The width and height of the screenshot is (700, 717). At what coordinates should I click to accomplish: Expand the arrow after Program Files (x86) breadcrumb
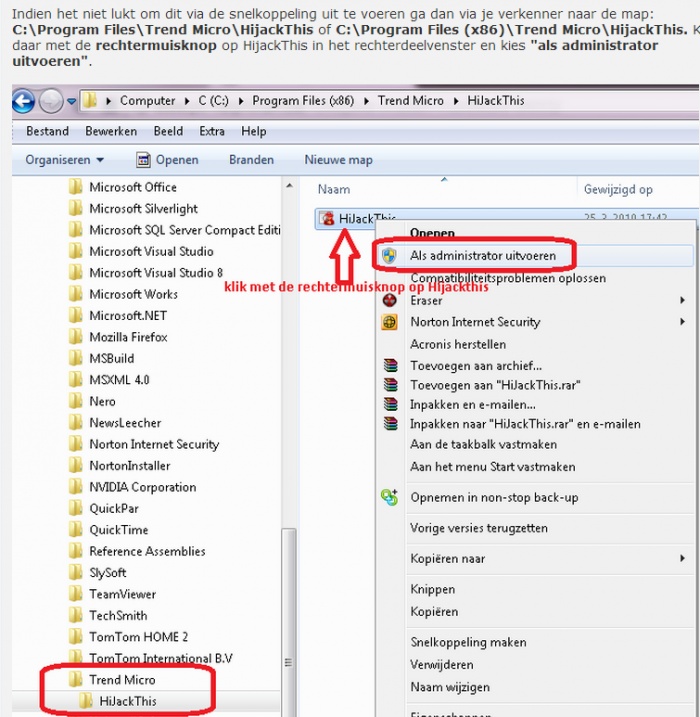pos(366,101)
